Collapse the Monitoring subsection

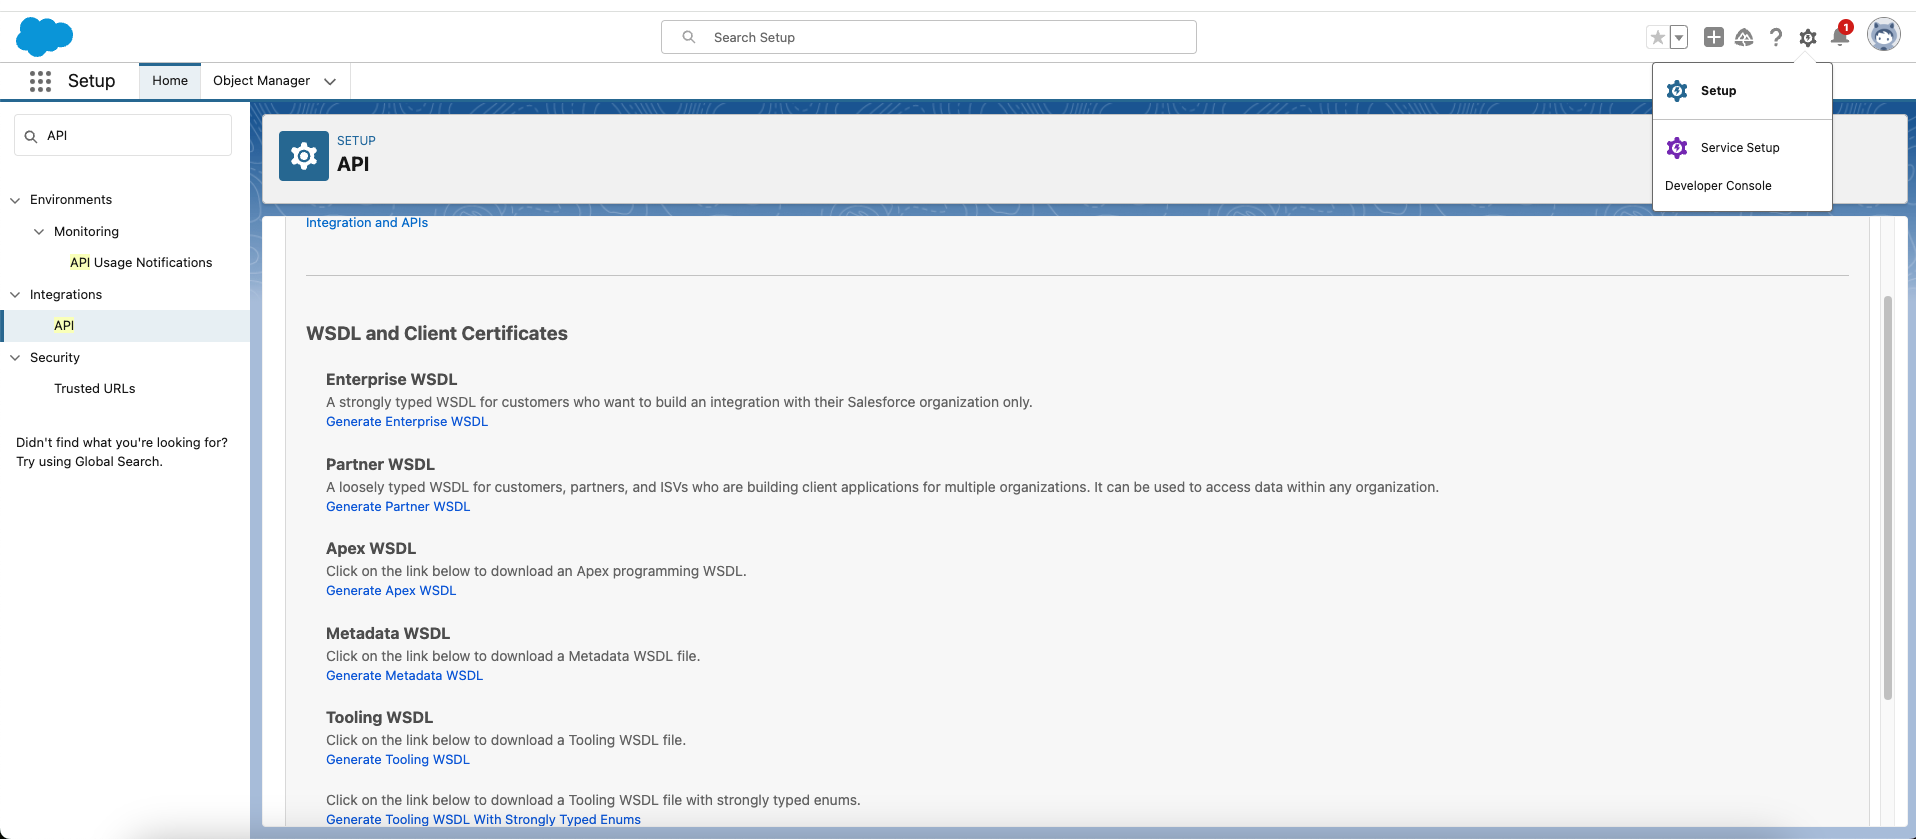click(x=39, y=232)
